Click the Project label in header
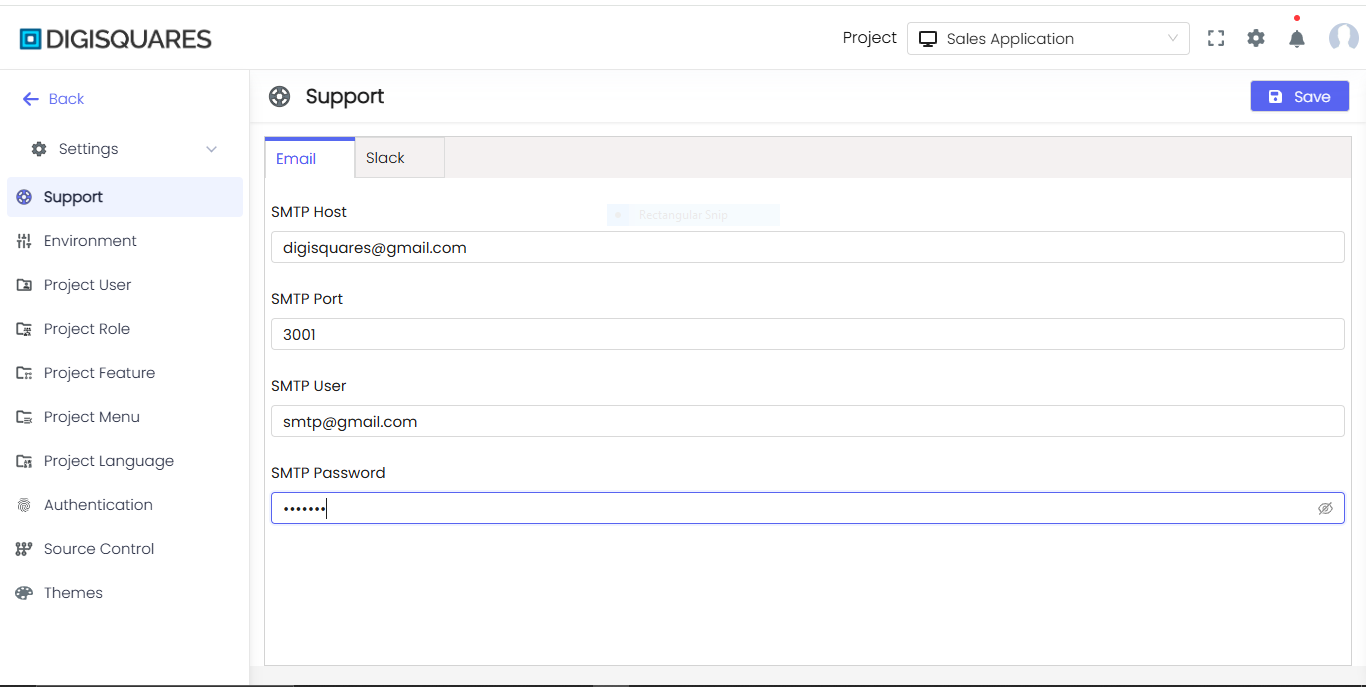 click(x=870, y=38)
